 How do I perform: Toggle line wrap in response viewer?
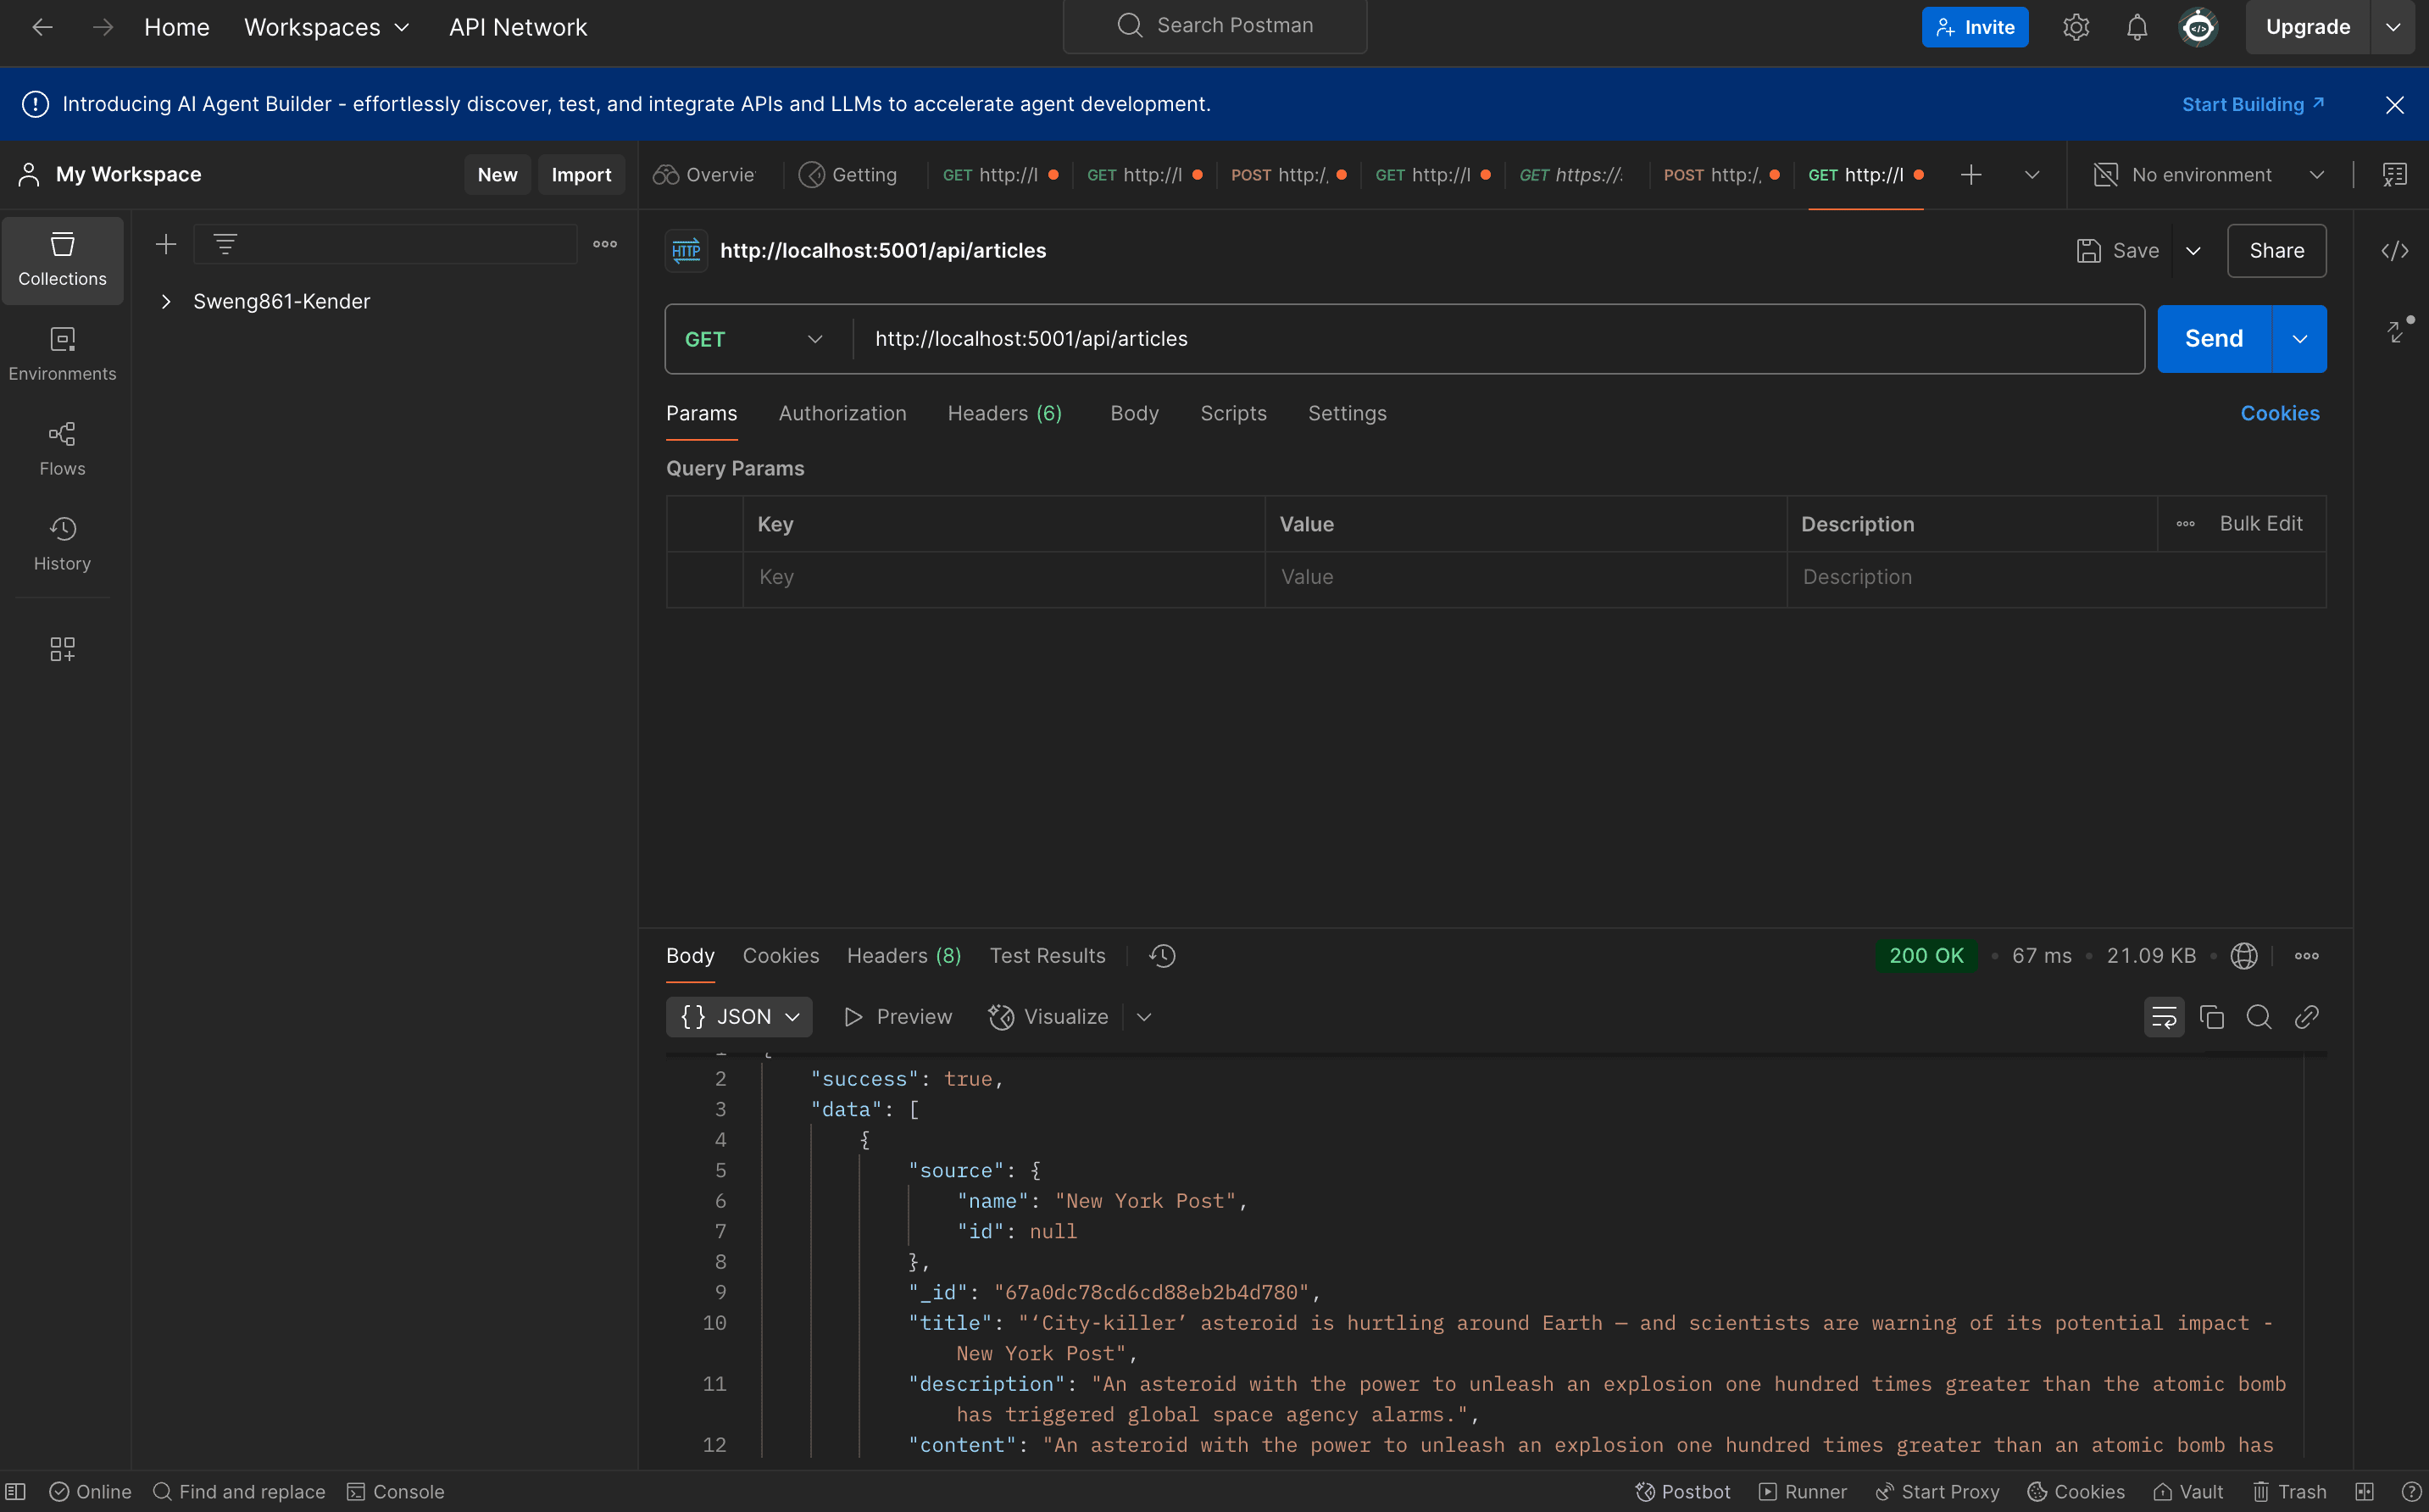pos(2164,1017)
